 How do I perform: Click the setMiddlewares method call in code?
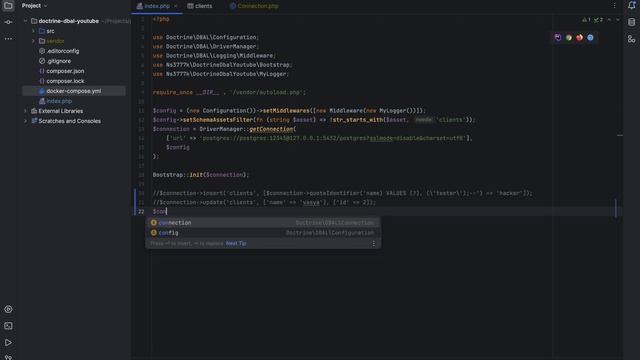click(x=286, y=111)
